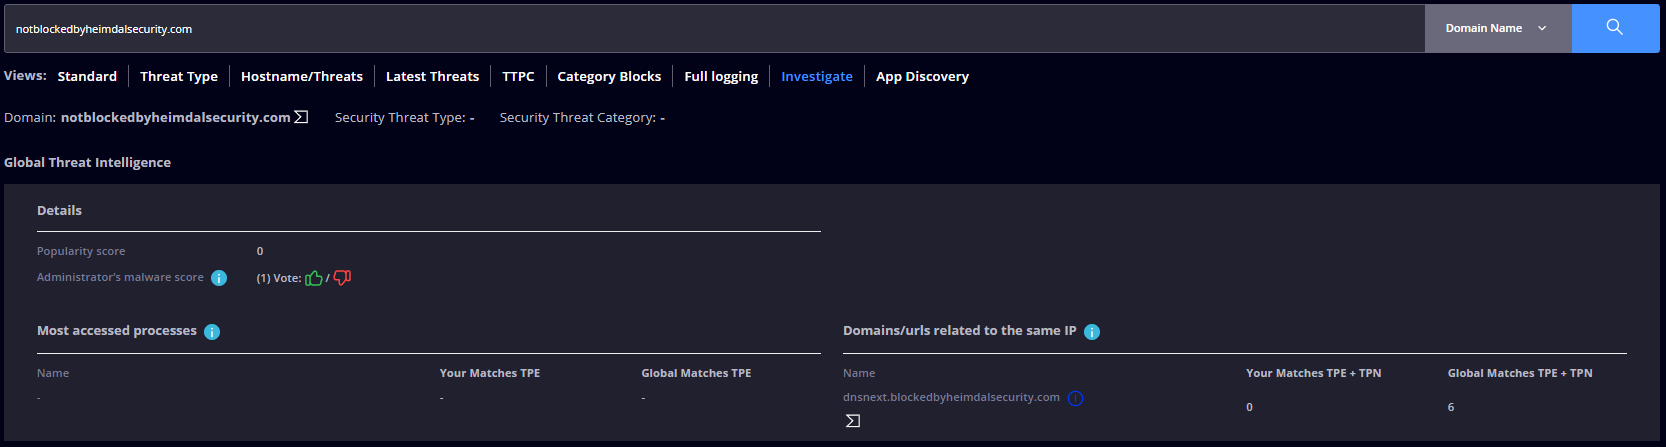The height and width of the screenshot is (447, 1666).
Task: Select the Investigate view
Action: [x=817, y=76]
